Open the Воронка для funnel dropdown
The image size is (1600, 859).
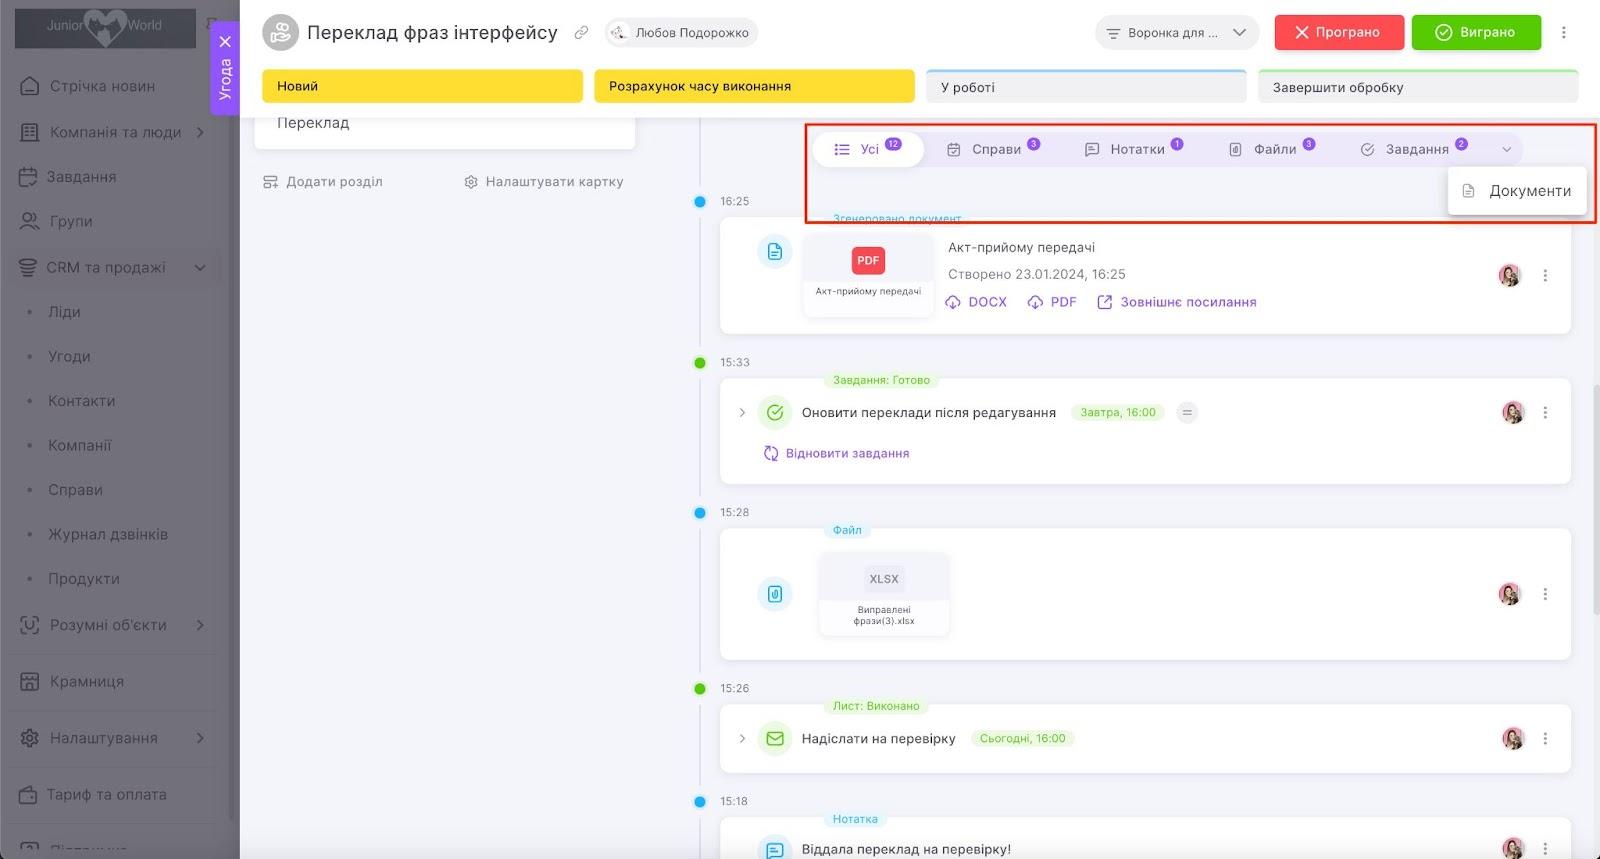tap(1176, 33)
